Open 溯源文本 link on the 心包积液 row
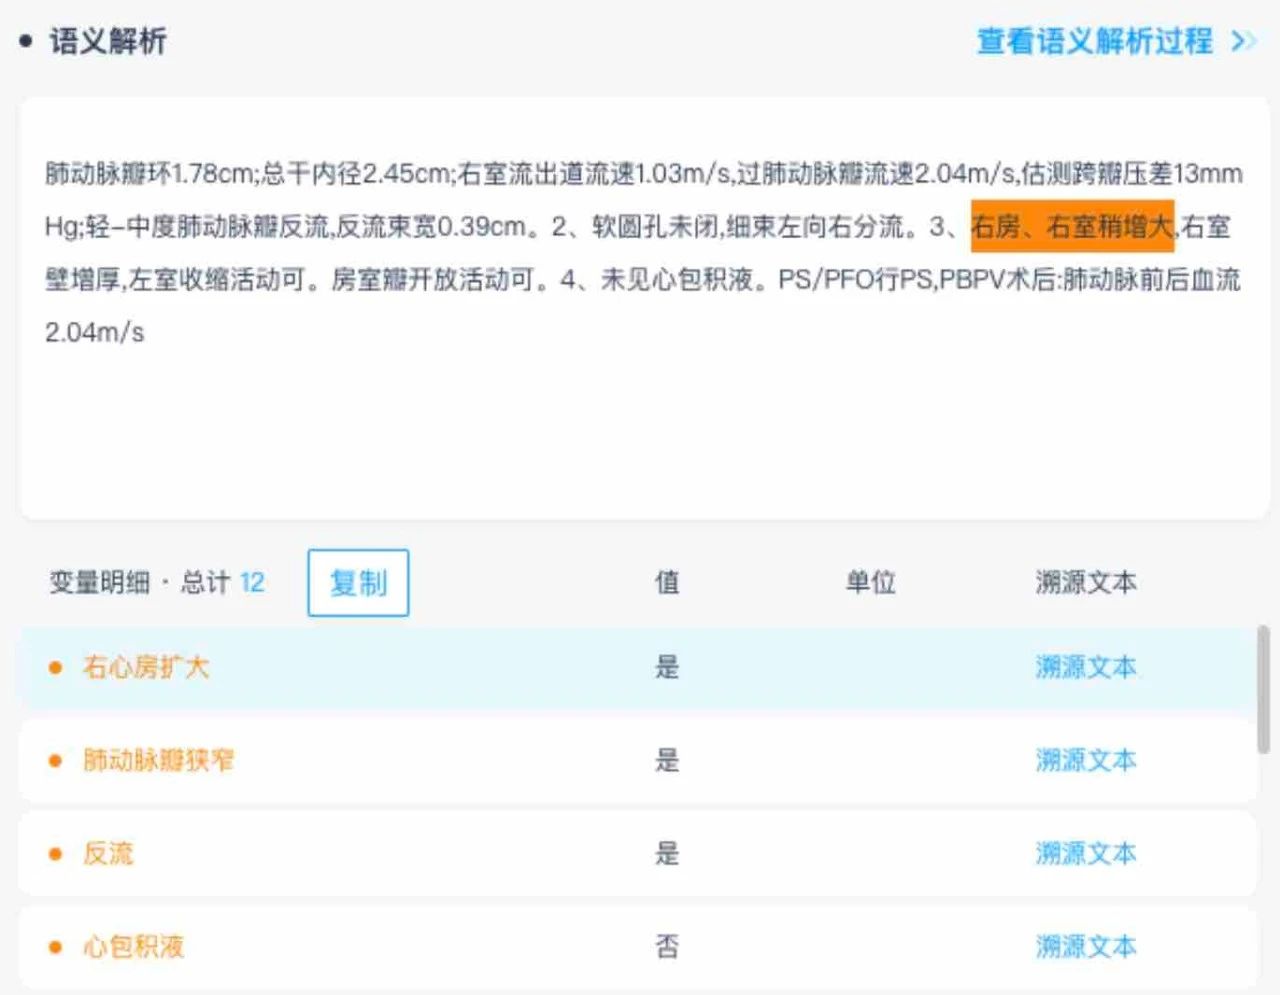This screenshot has width=1280, height=995. (x=1086, y=946)
